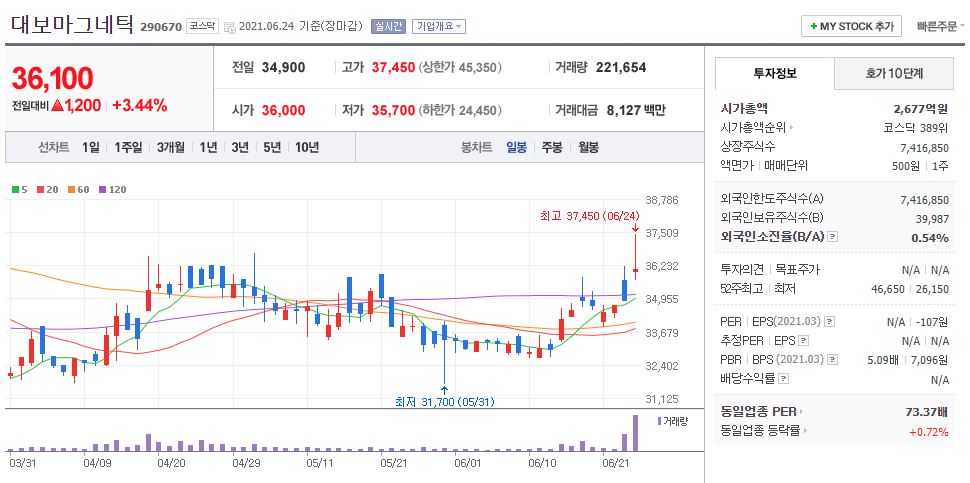Click the arrow icon next to 동일업종 PER
This screenshot has width=970, height=483.
(x=802, y=412)
